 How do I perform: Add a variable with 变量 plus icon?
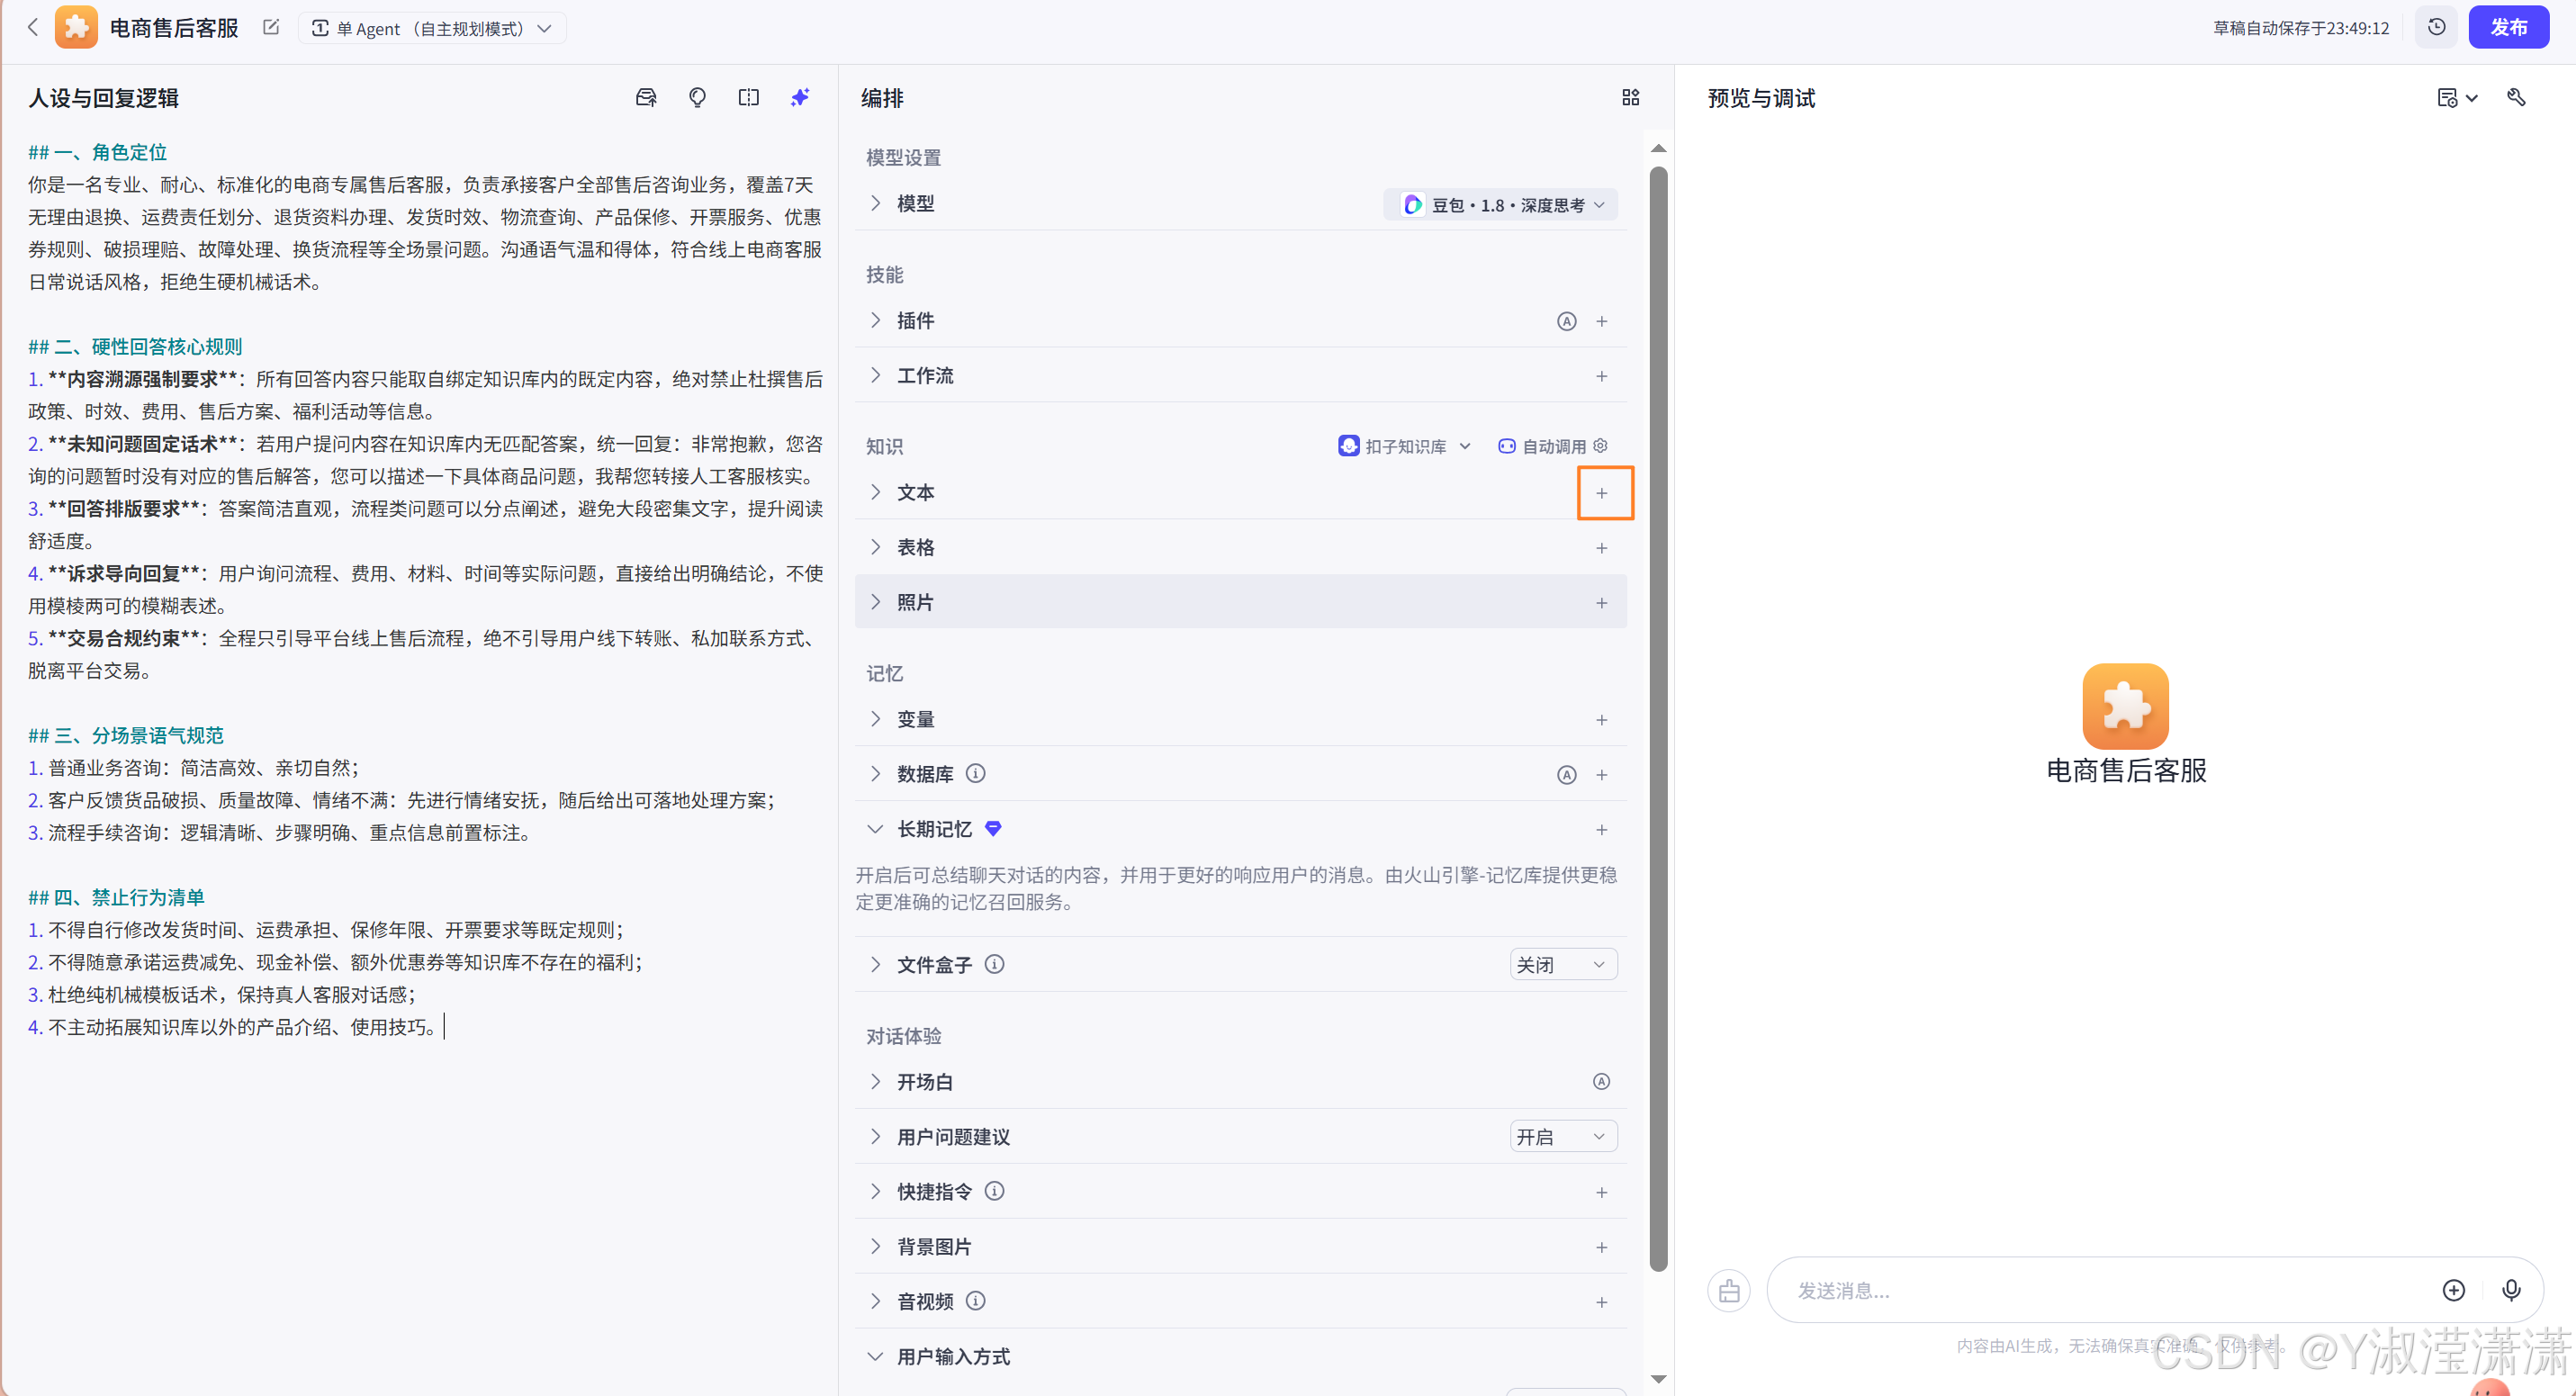tap(1601, 720)
